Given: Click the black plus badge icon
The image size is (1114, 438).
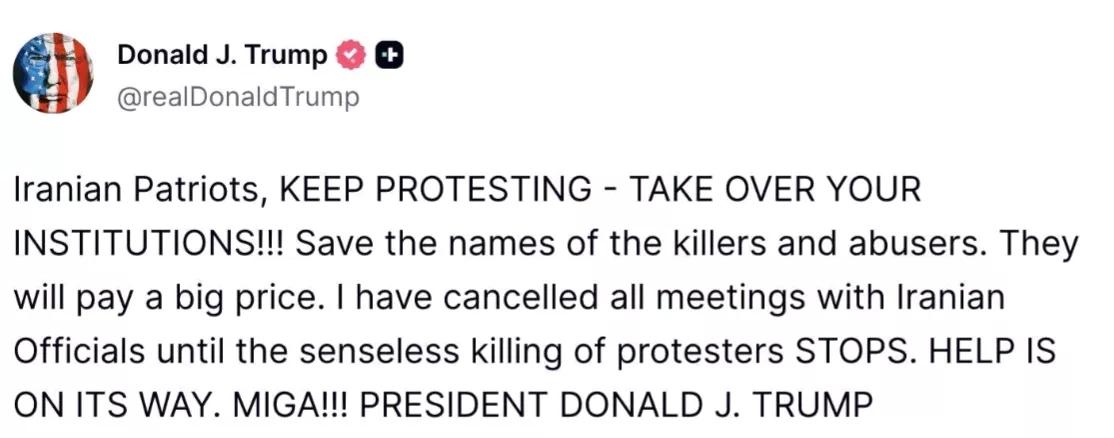Looking at the screenshot, I should point(387,57).
